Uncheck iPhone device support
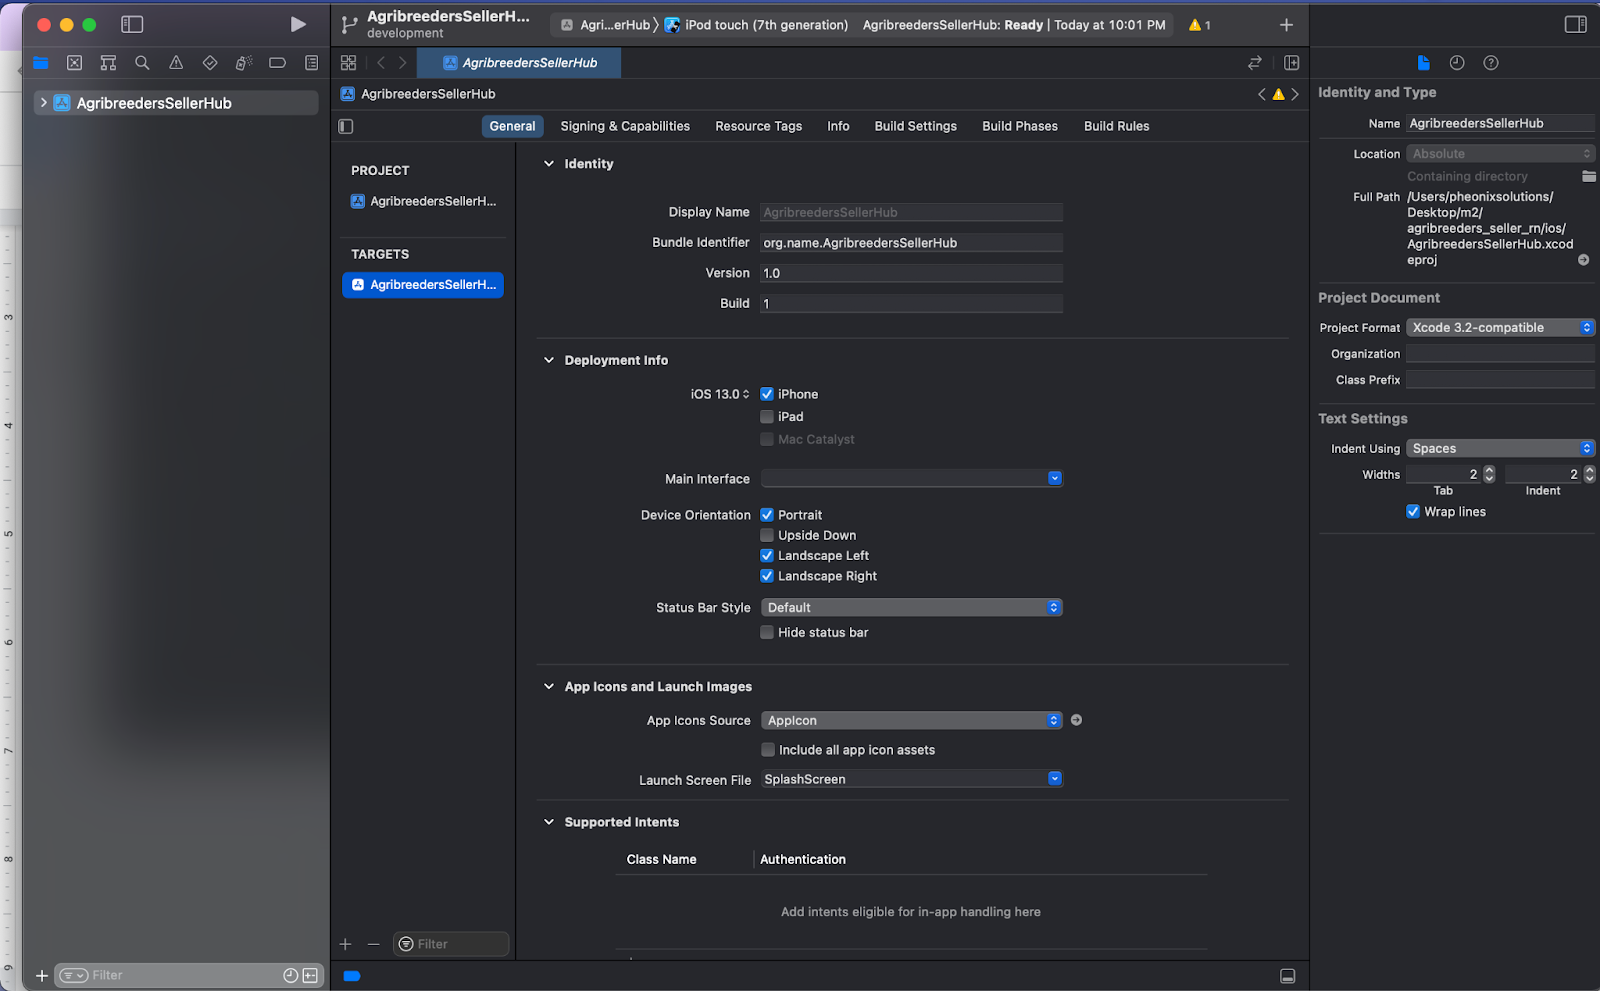 pyautogui.click(x=767, y=394)
